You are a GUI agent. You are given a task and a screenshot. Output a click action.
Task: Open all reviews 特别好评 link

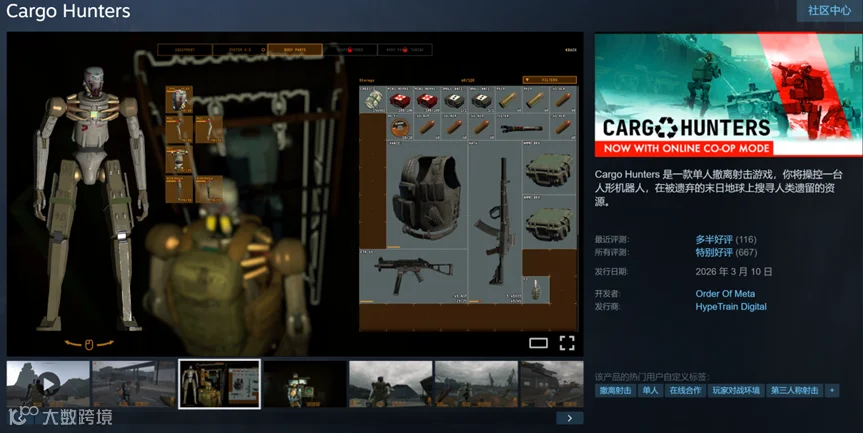(714, 253)
